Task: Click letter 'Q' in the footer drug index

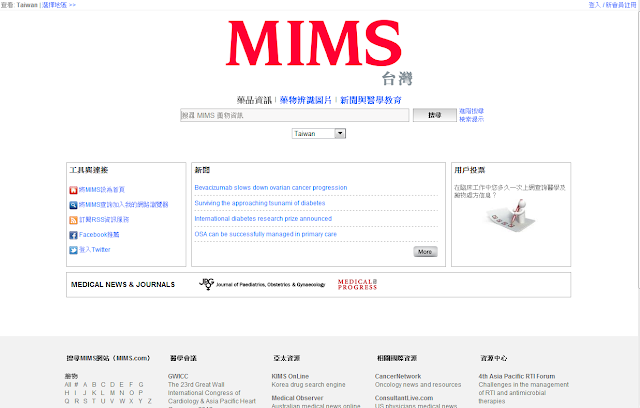Action: pyautogui.click(x=67, y=401)
